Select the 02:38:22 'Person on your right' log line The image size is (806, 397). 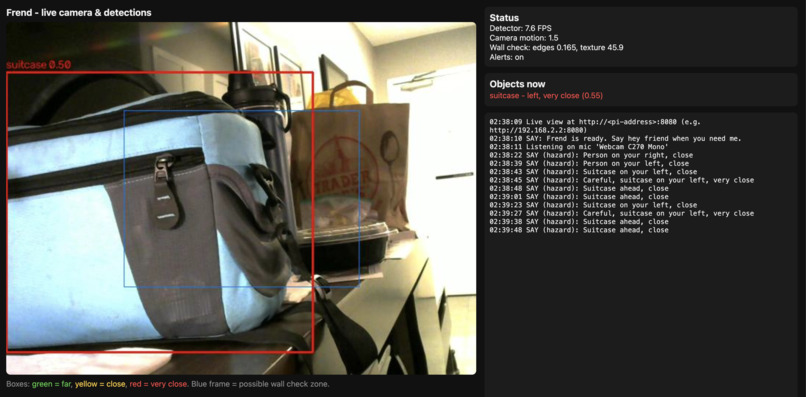coord(591,155)
